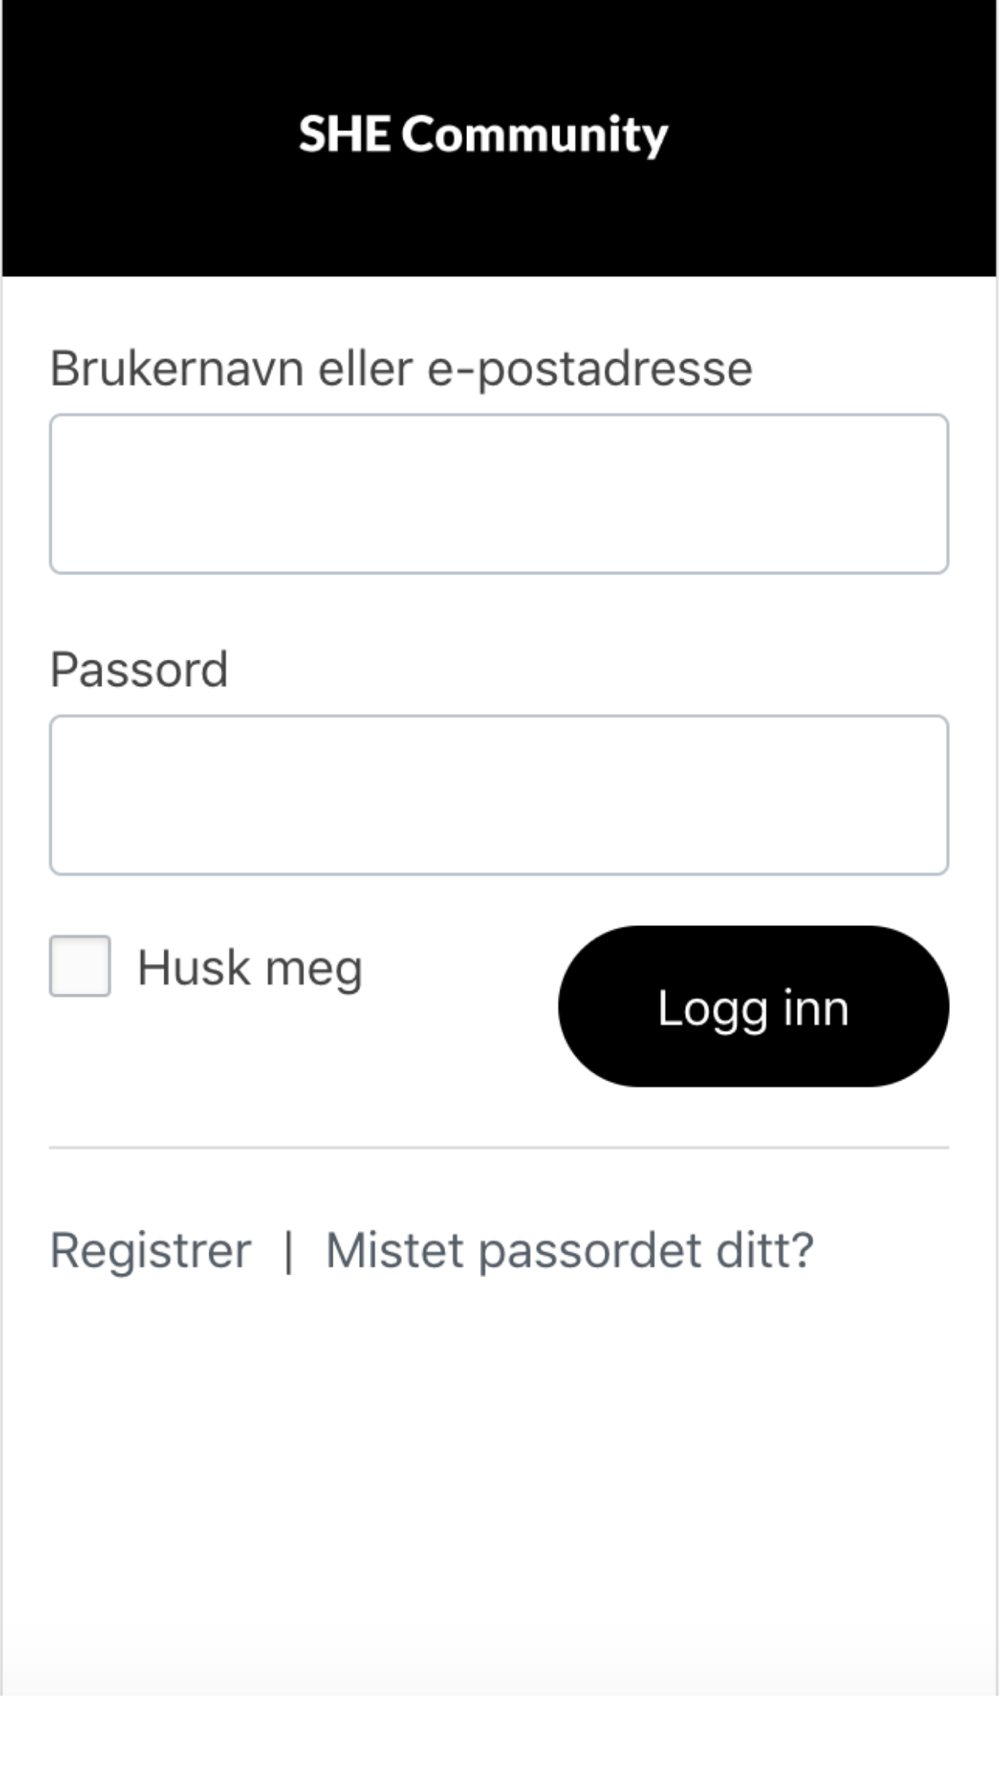Enable the remember me checkbox
Screen dimensions: 1000x1778
80,966
